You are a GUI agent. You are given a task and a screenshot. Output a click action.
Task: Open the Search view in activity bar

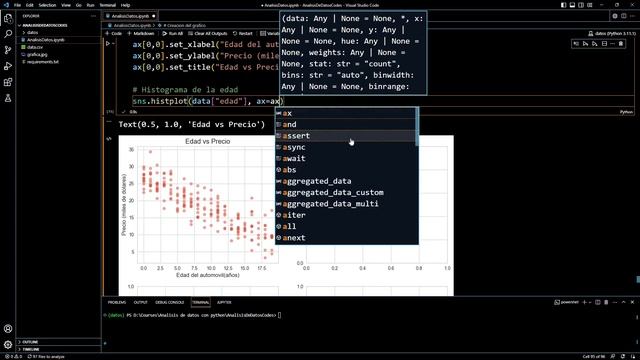(x=8, y=34)
